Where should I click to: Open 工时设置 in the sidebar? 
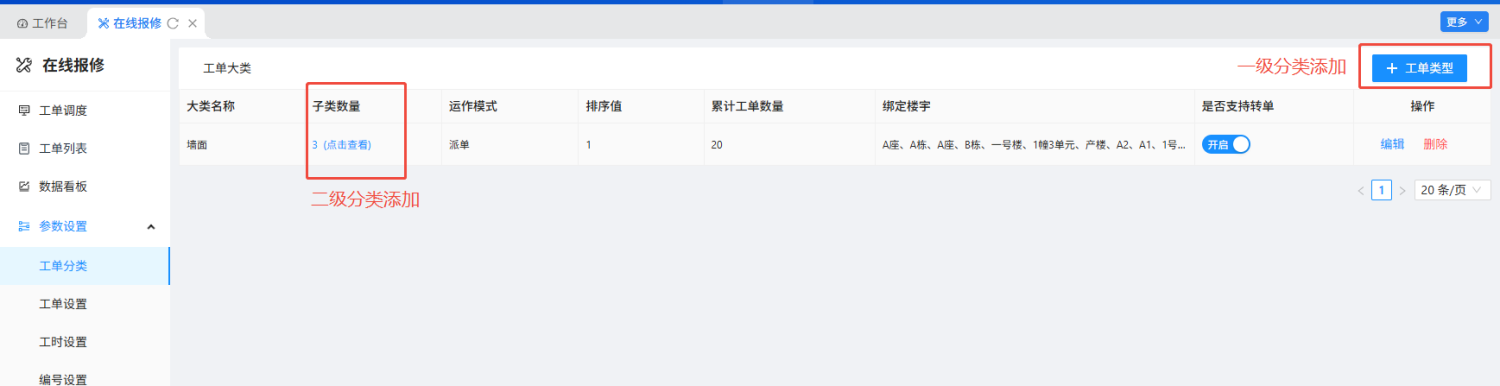coord(63,342)
